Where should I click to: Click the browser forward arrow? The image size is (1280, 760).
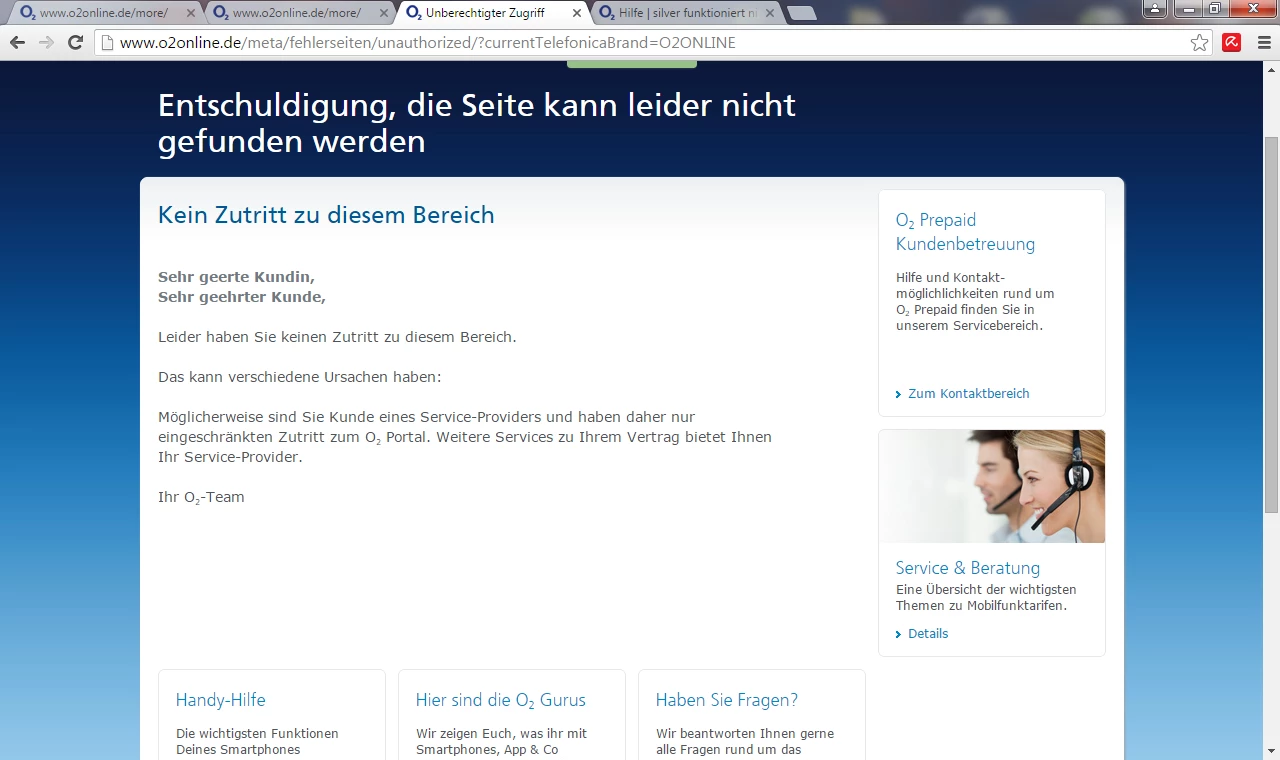point(46,43)
